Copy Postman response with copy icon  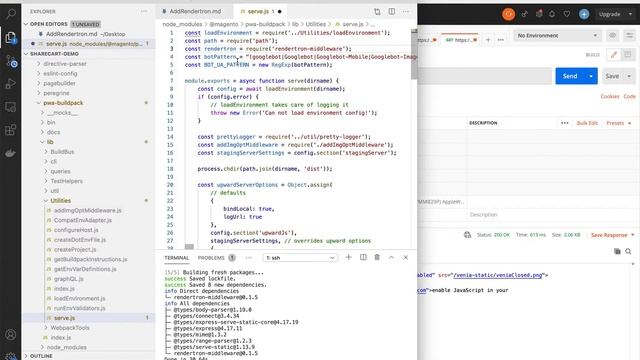coord(617,251)
